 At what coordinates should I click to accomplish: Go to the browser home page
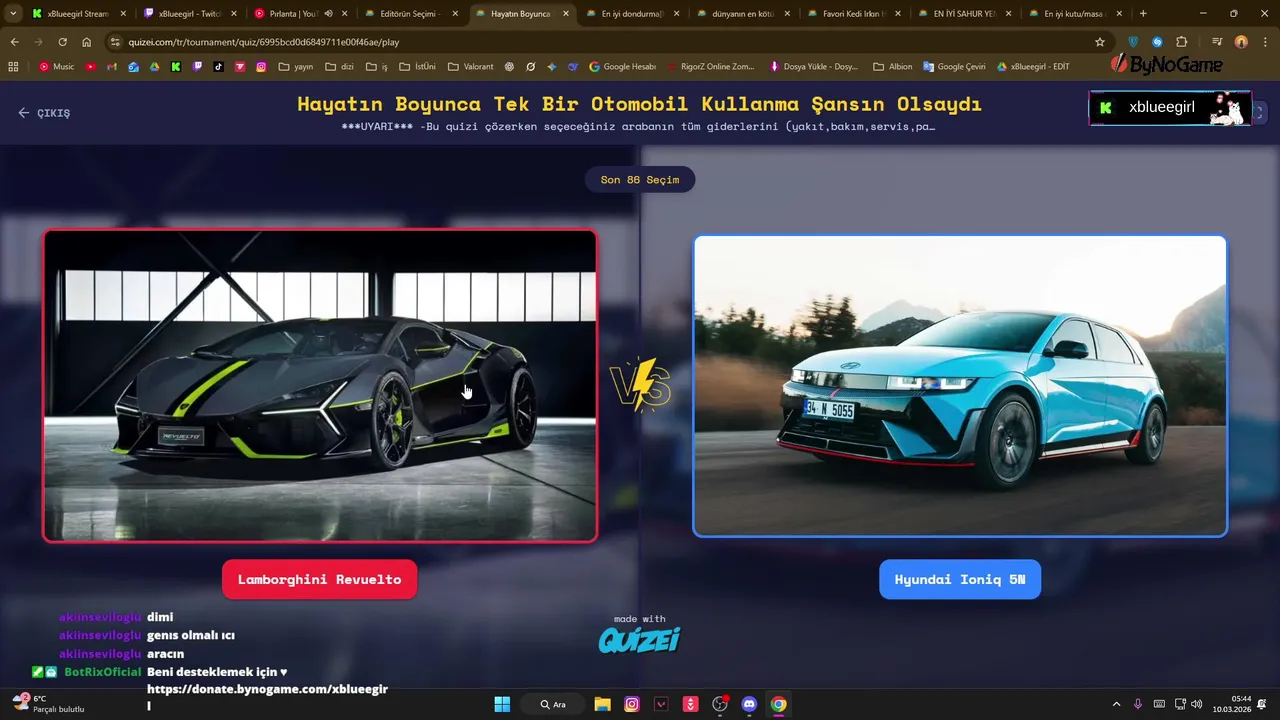[x=87, y=42]
